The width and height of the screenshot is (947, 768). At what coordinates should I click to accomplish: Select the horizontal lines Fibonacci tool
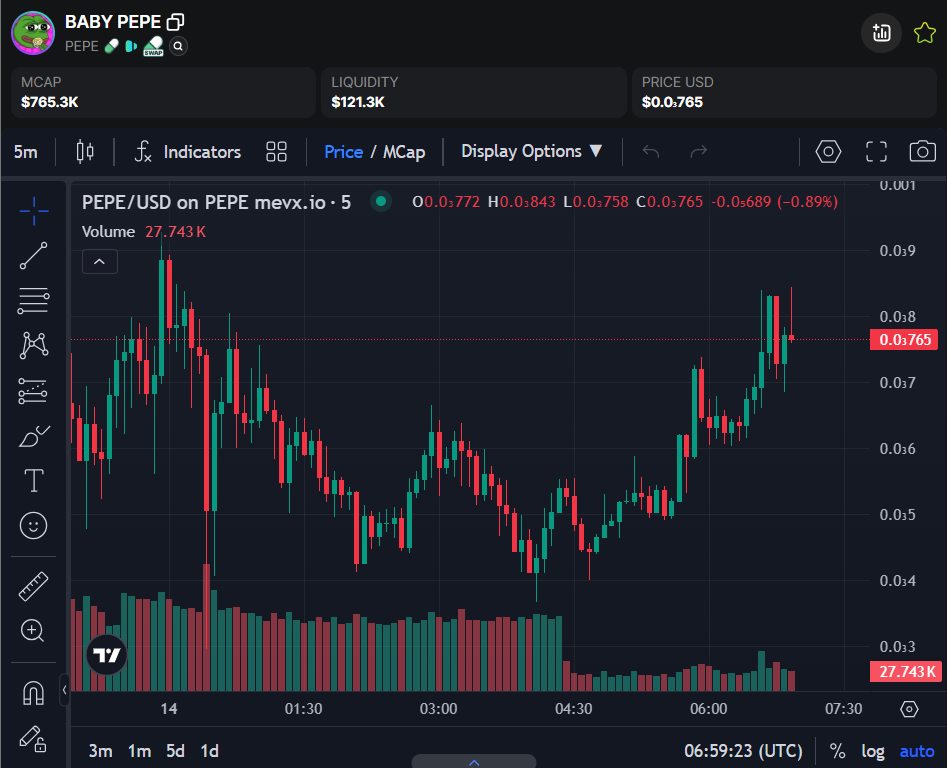pyautogui.click(x=34, y=300)
